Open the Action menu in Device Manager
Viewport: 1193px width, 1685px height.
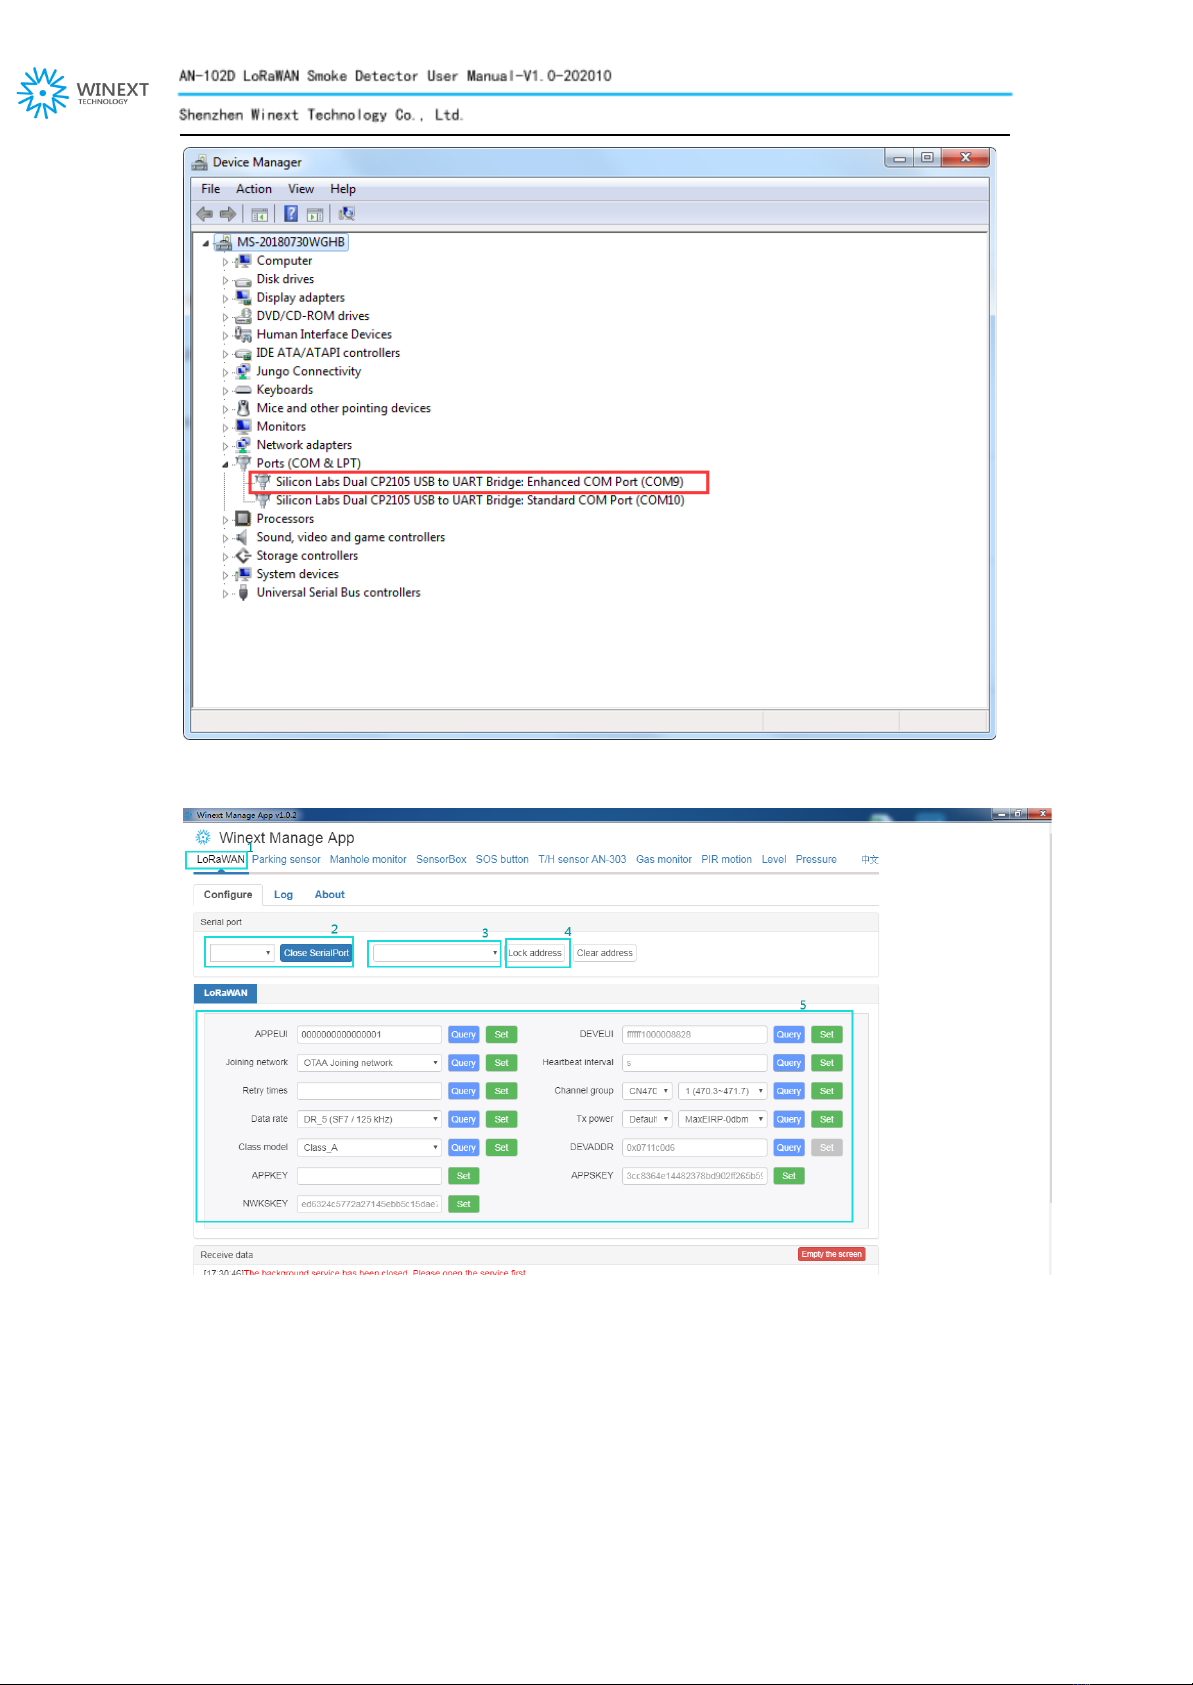click(254, 189)
